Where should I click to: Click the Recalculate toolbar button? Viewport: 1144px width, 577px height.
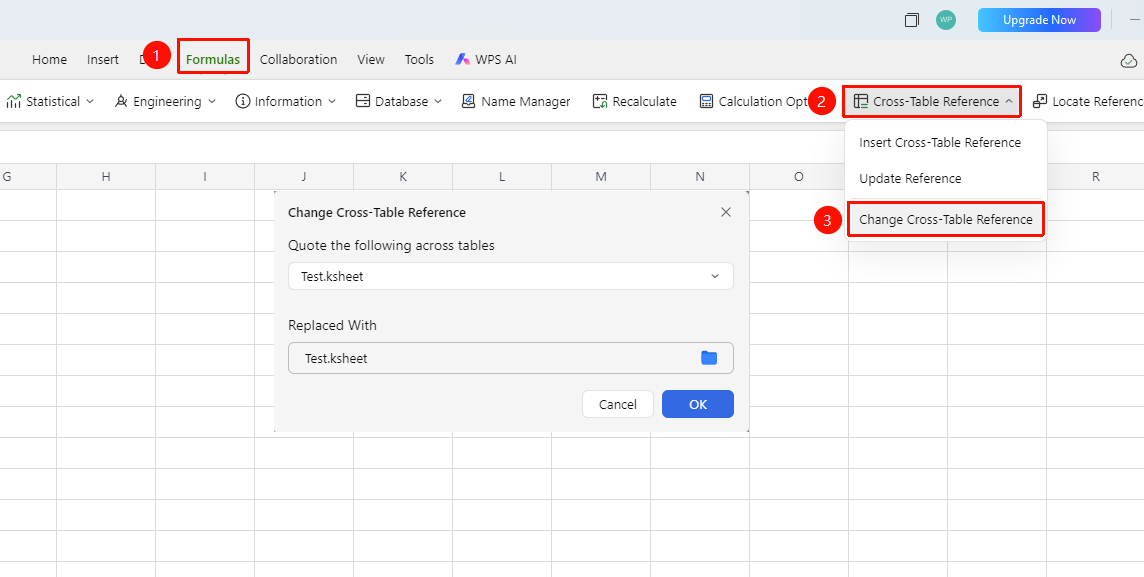(x=634, y=101)
